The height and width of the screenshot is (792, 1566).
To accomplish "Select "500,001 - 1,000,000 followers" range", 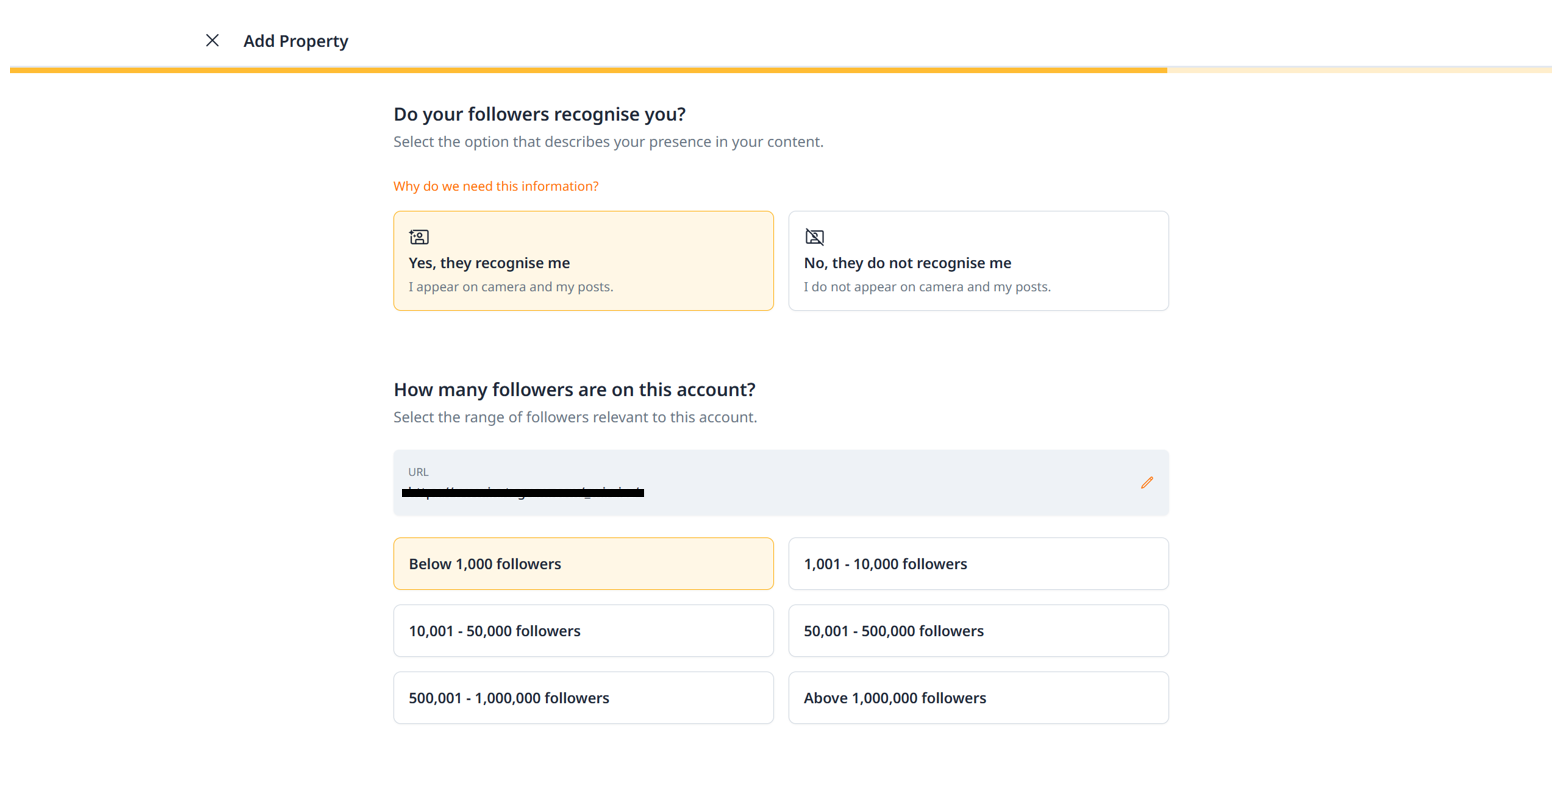I will [x=583, y=698].
